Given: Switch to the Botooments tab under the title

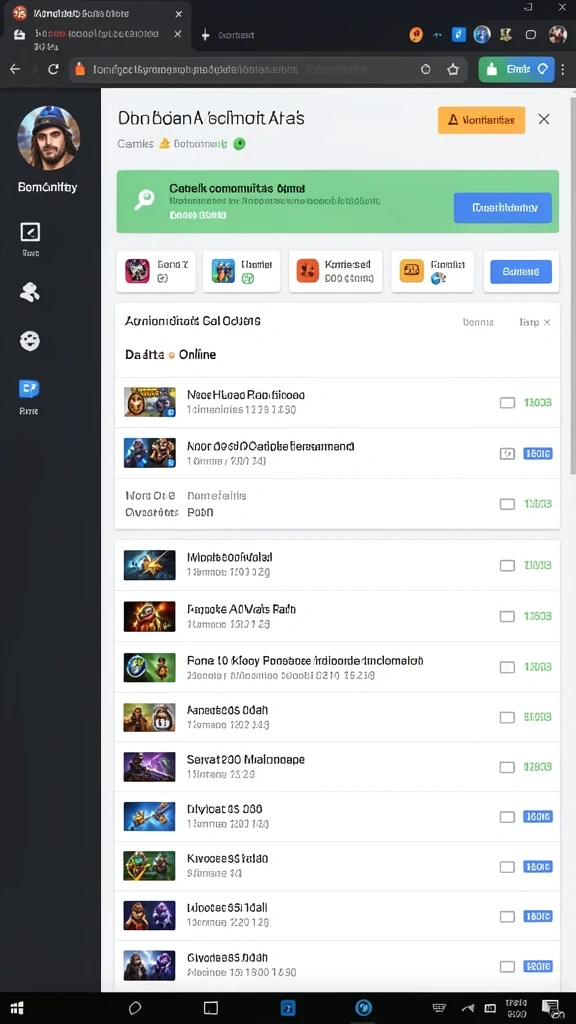Looking at the screenshot, I should click(x=200, y=144).
